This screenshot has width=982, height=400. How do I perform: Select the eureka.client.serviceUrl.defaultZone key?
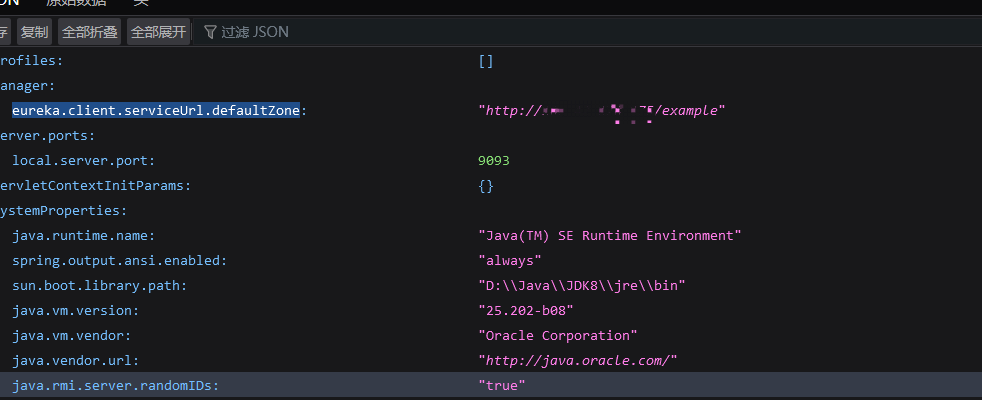[156, 110]
